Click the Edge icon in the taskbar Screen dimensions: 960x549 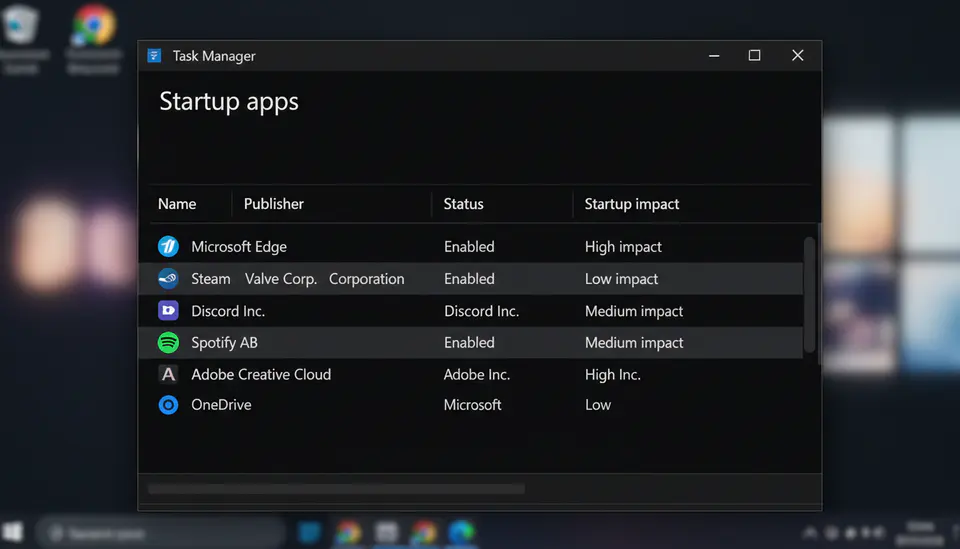462,532
